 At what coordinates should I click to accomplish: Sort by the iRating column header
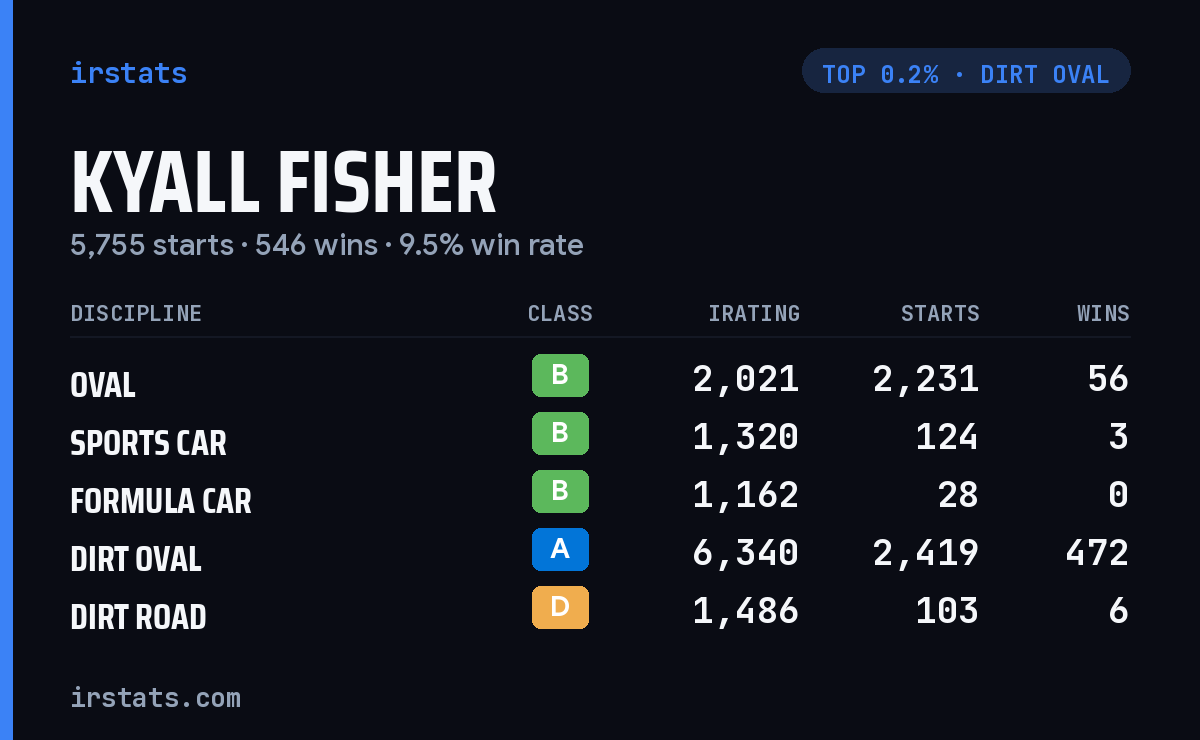[x=754, y=314]
